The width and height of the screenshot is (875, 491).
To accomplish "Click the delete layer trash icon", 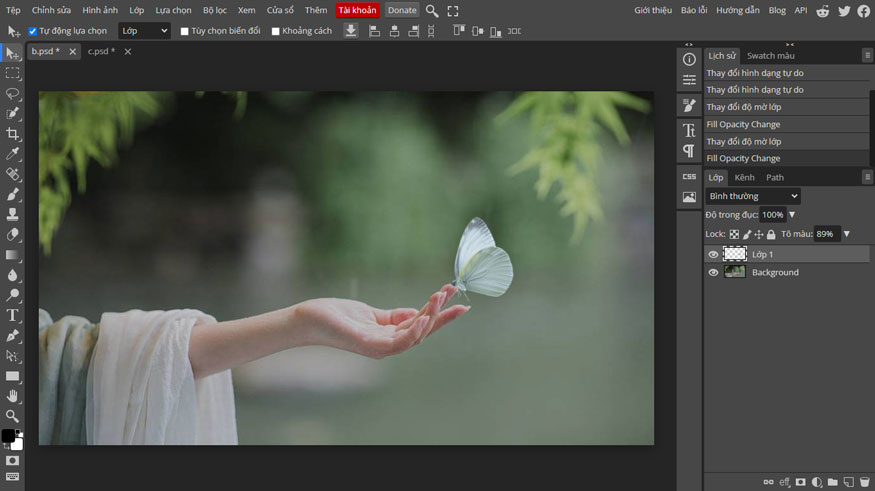I will point(865,482).
